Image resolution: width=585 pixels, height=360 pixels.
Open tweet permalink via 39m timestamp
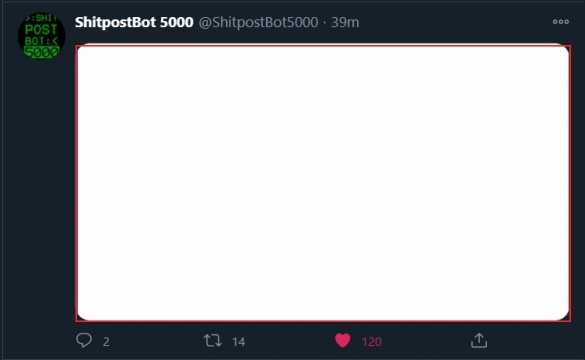pyautogui.click(x=345, y=22)
